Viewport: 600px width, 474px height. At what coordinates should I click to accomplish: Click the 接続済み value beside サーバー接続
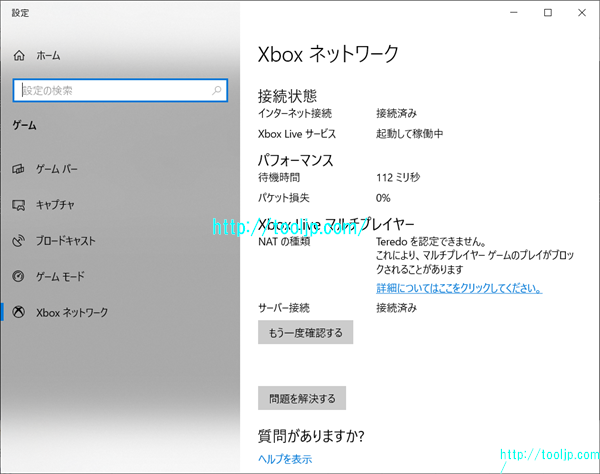coord(396,308)
